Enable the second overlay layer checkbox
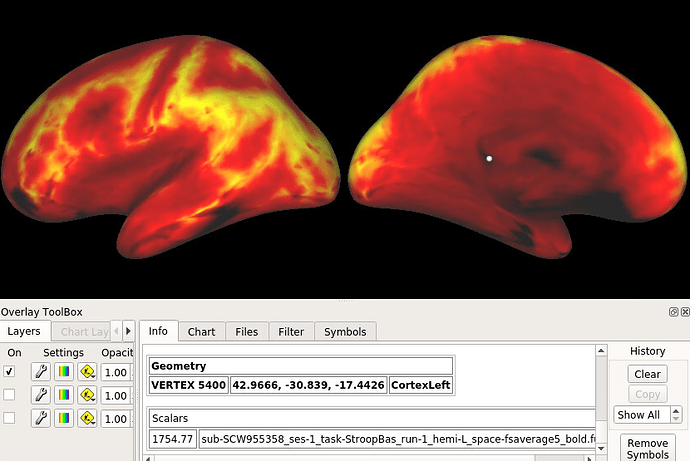 click(10, 395)
